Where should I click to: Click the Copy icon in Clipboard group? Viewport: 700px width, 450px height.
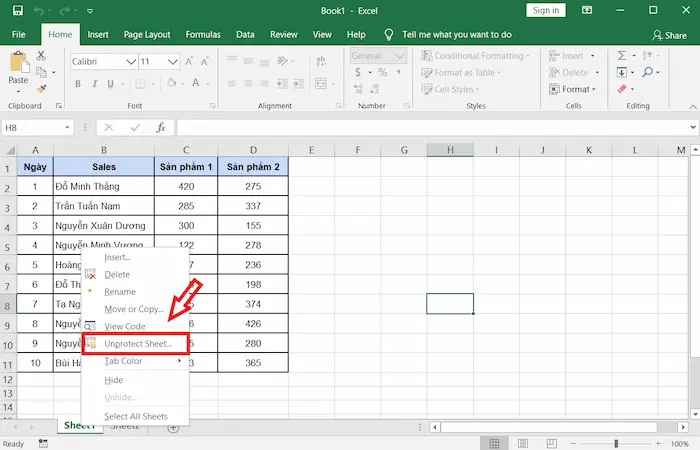[x=42, y=72]
